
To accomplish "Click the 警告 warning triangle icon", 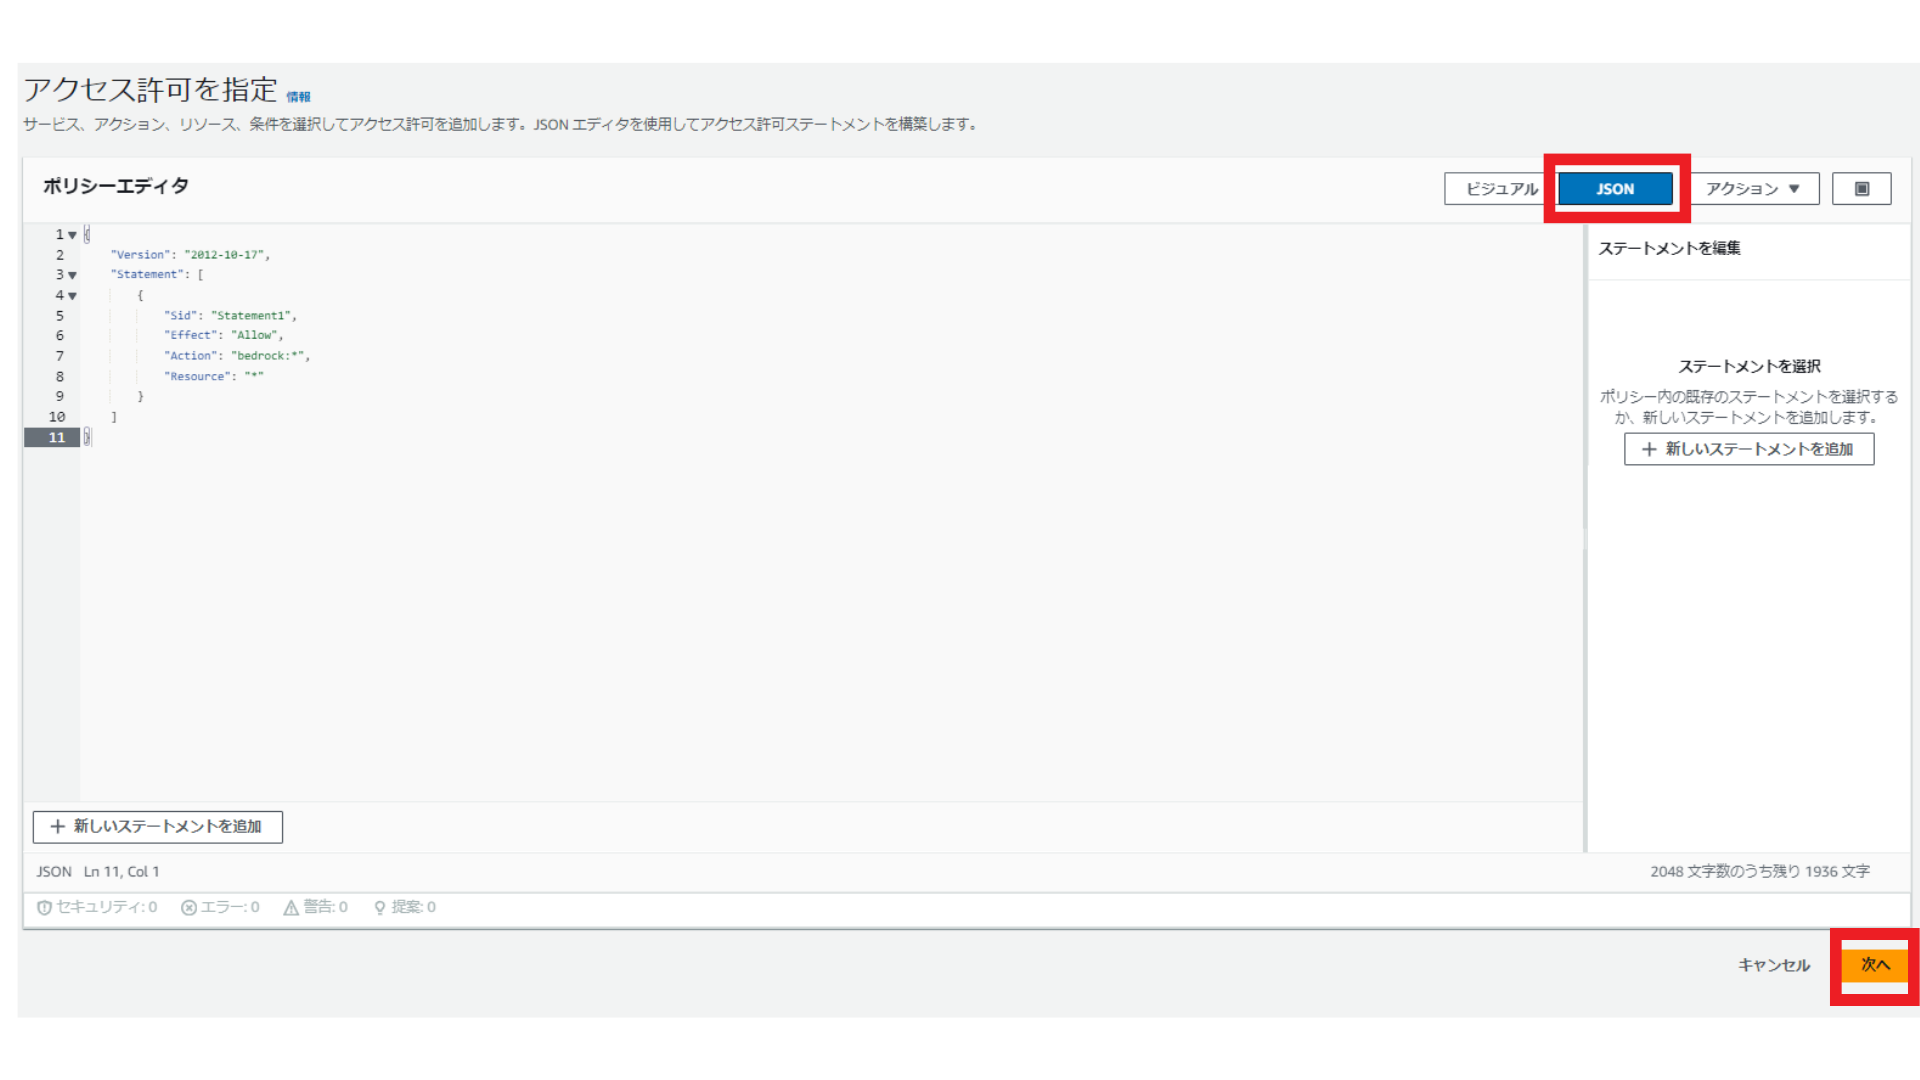I will (x=291, y=907).
